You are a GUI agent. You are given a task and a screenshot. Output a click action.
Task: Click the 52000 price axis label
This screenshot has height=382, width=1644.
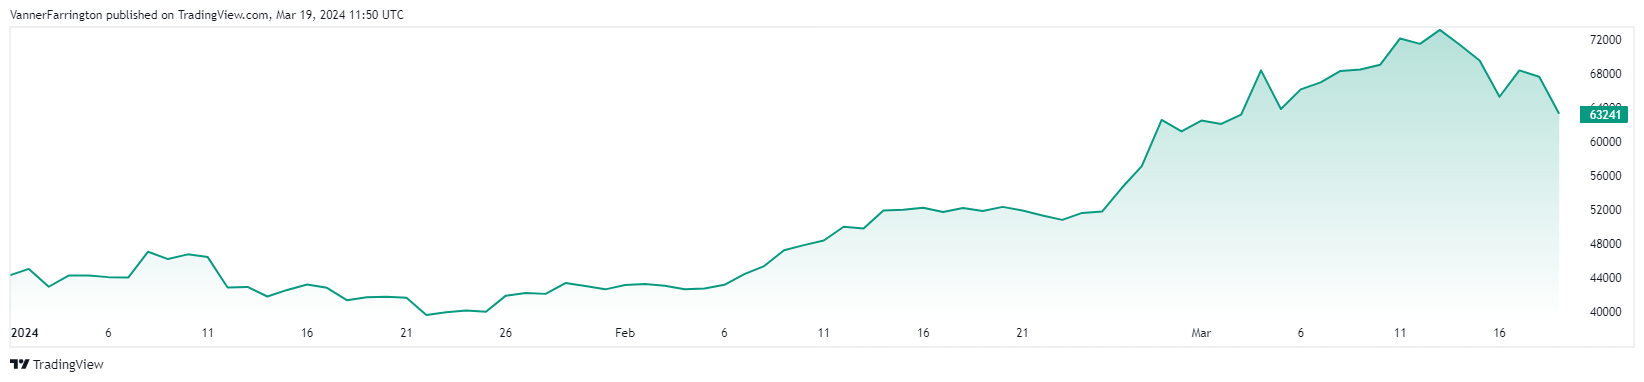tap(1605, 210)
